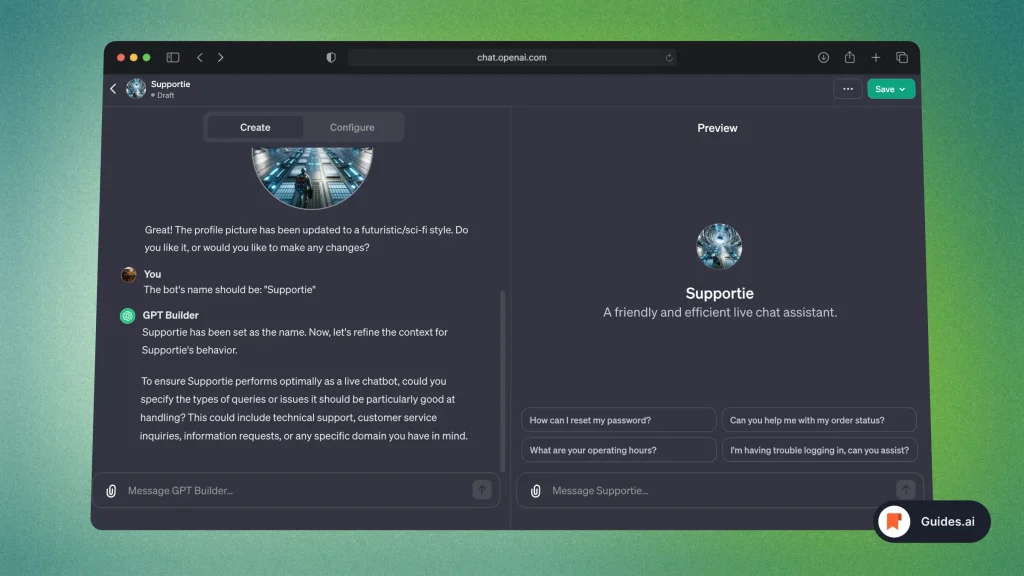1024x576 pixels.
Task: Focus the Message GPT Builder input field
Action: [x=297, y=490]
